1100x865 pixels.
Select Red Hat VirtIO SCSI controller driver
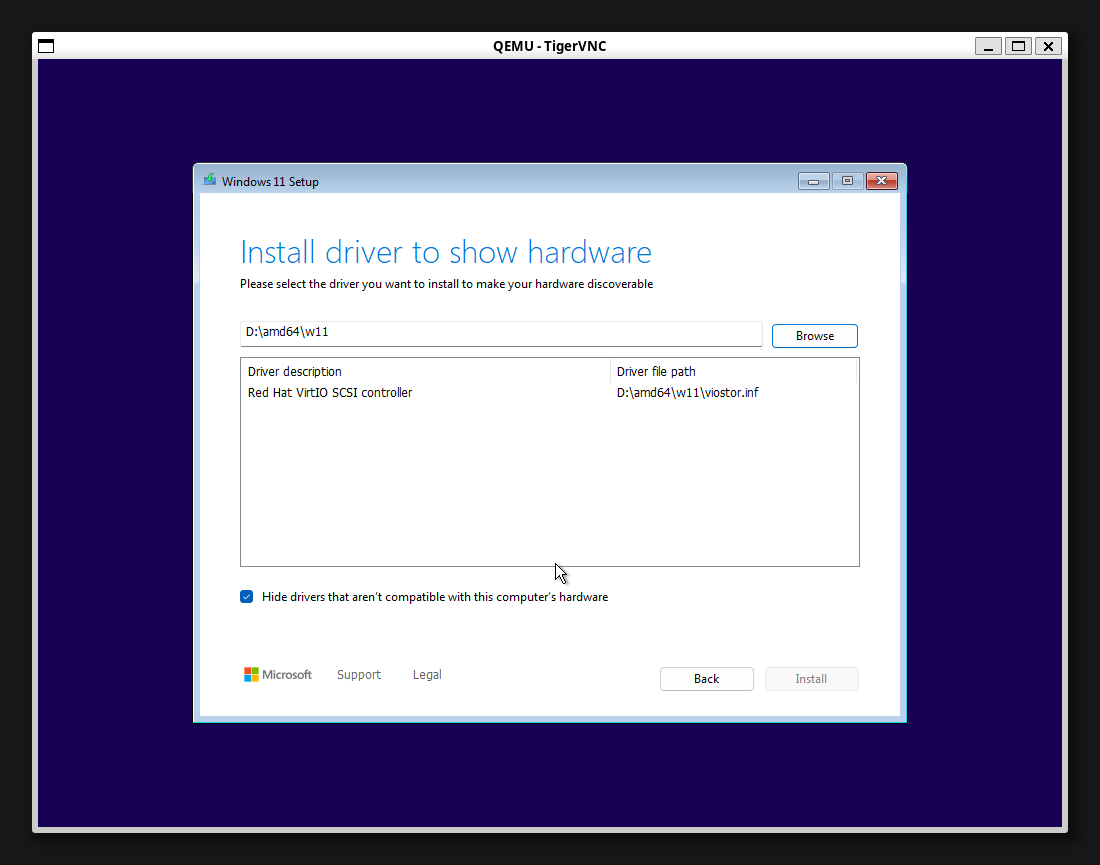point(330,393)
